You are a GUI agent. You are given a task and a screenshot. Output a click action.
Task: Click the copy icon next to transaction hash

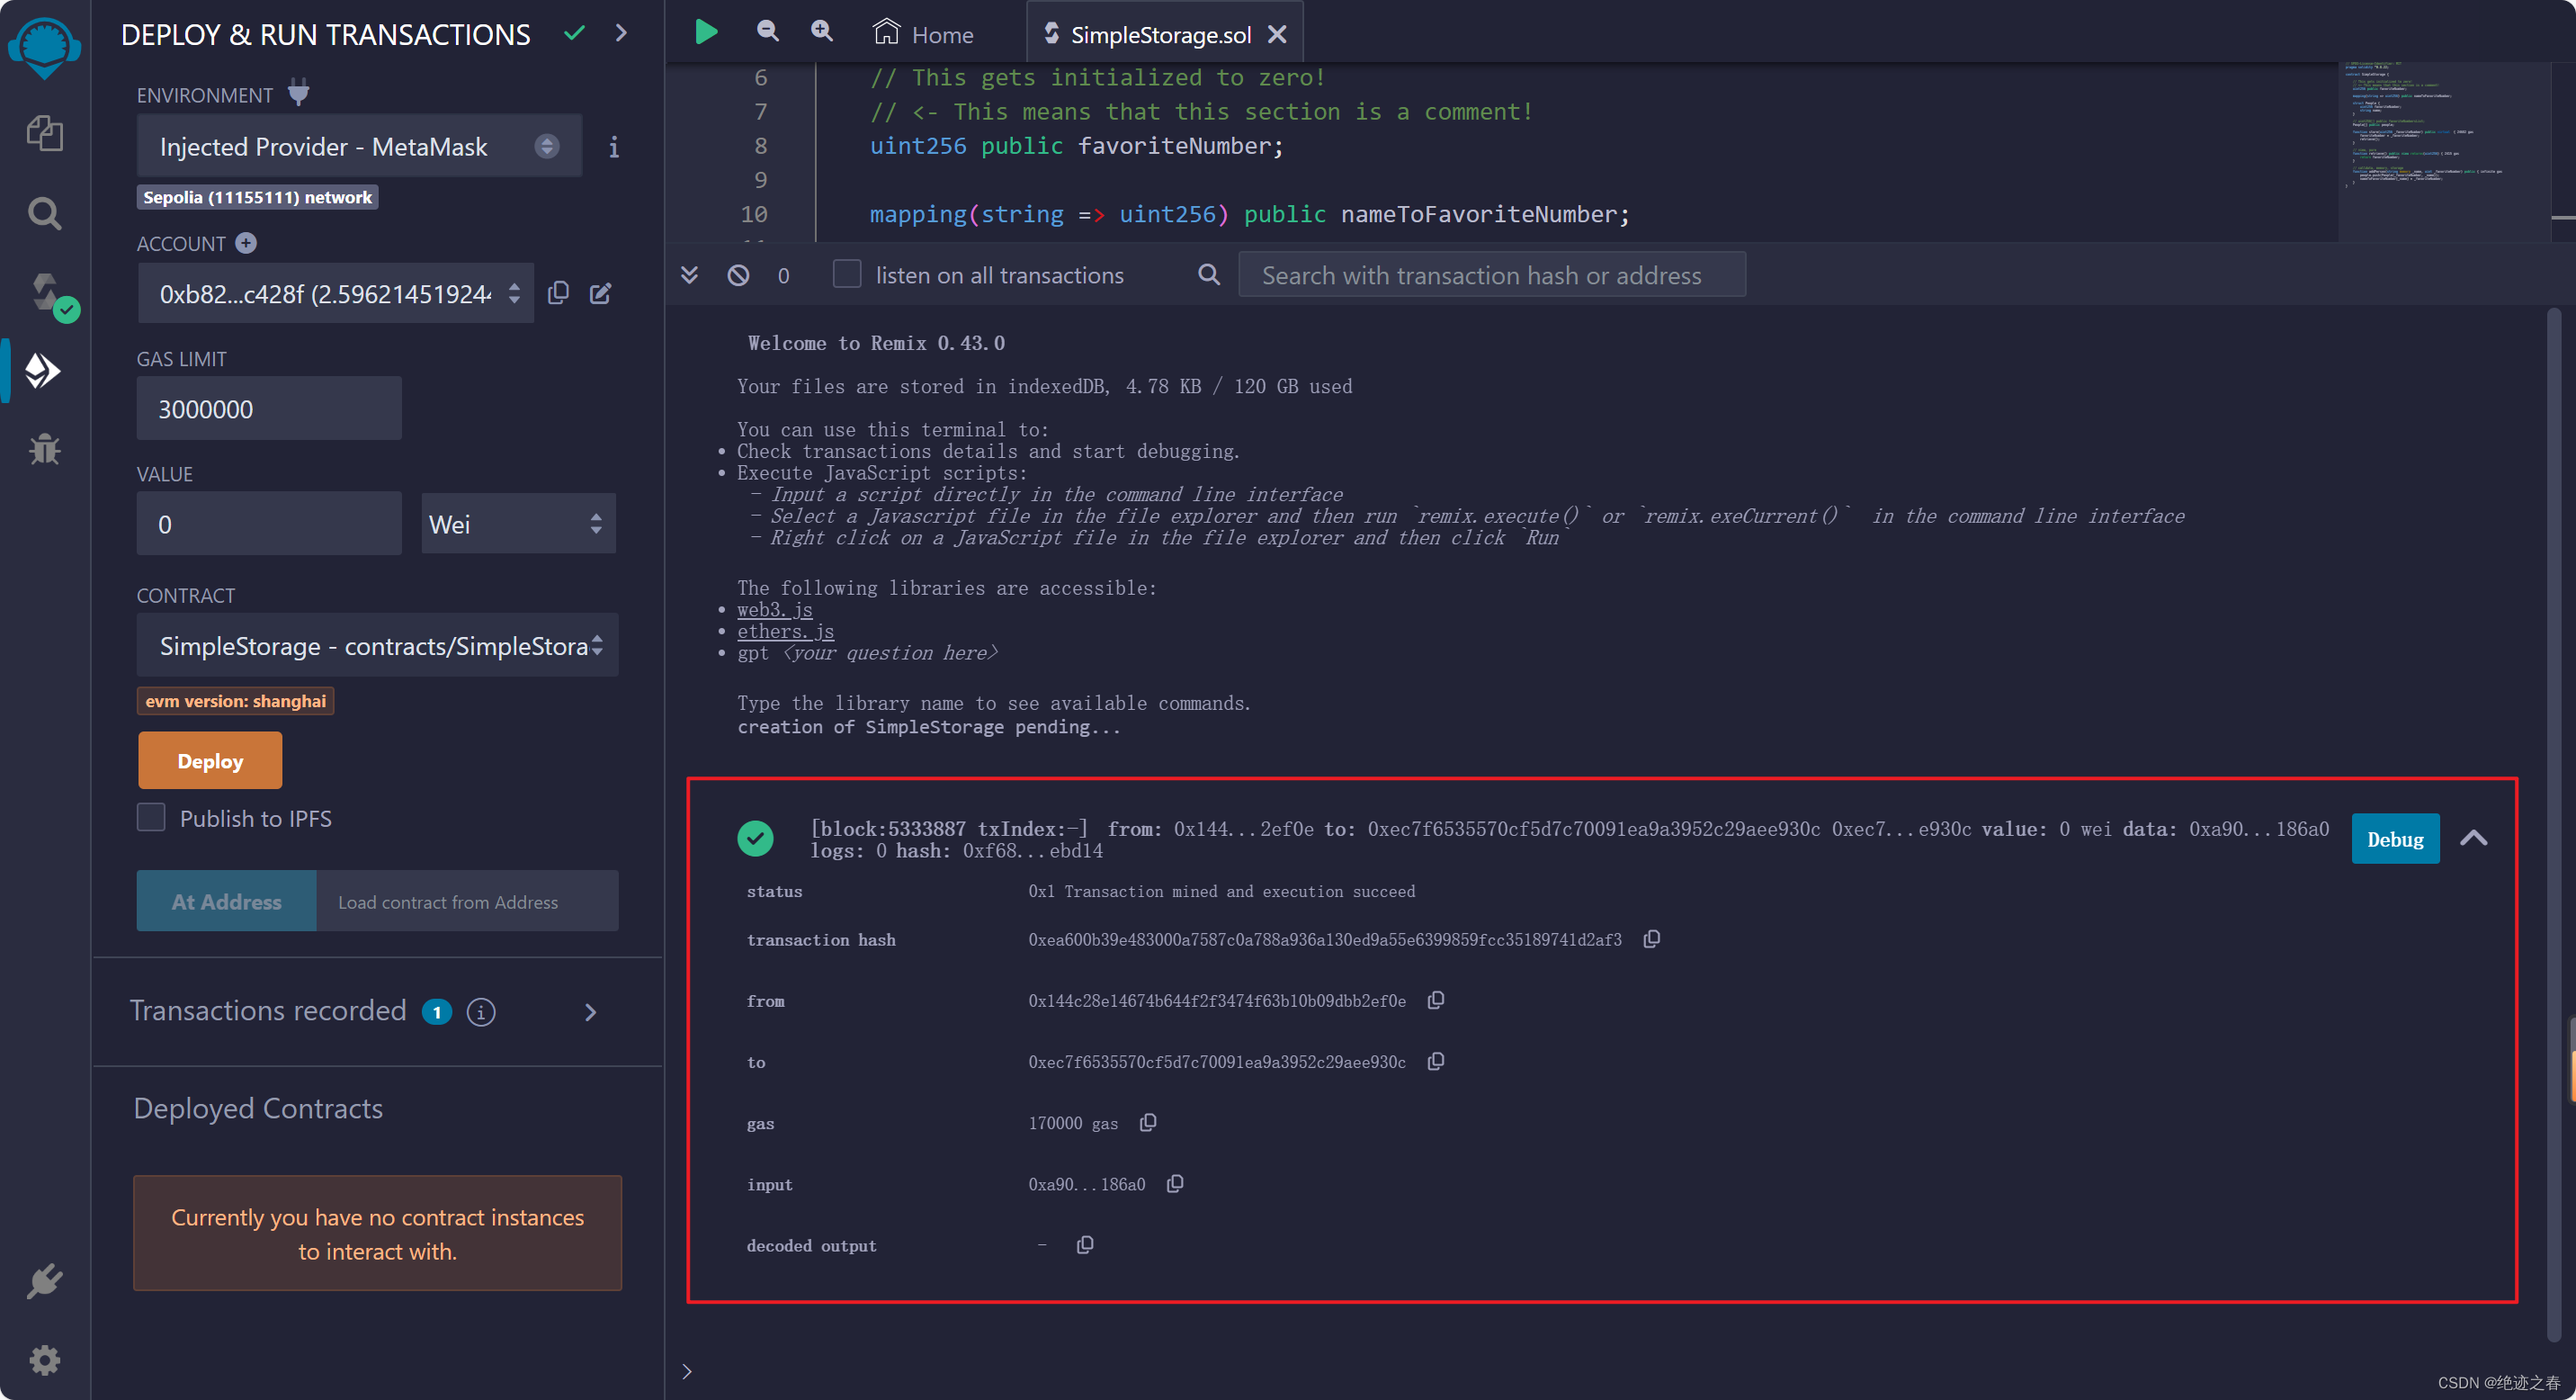[1650, 939]
